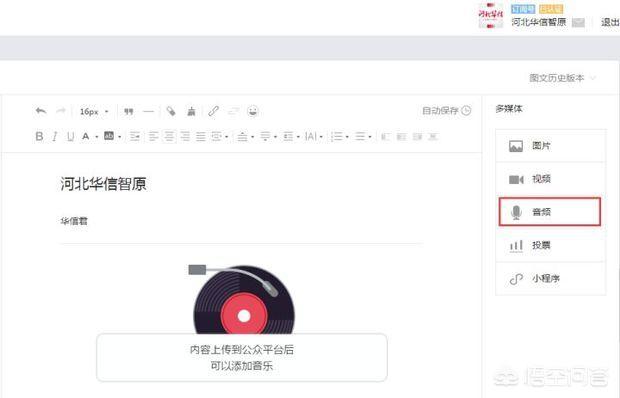Insert a blockquote
620x398 pixels.
129,111
